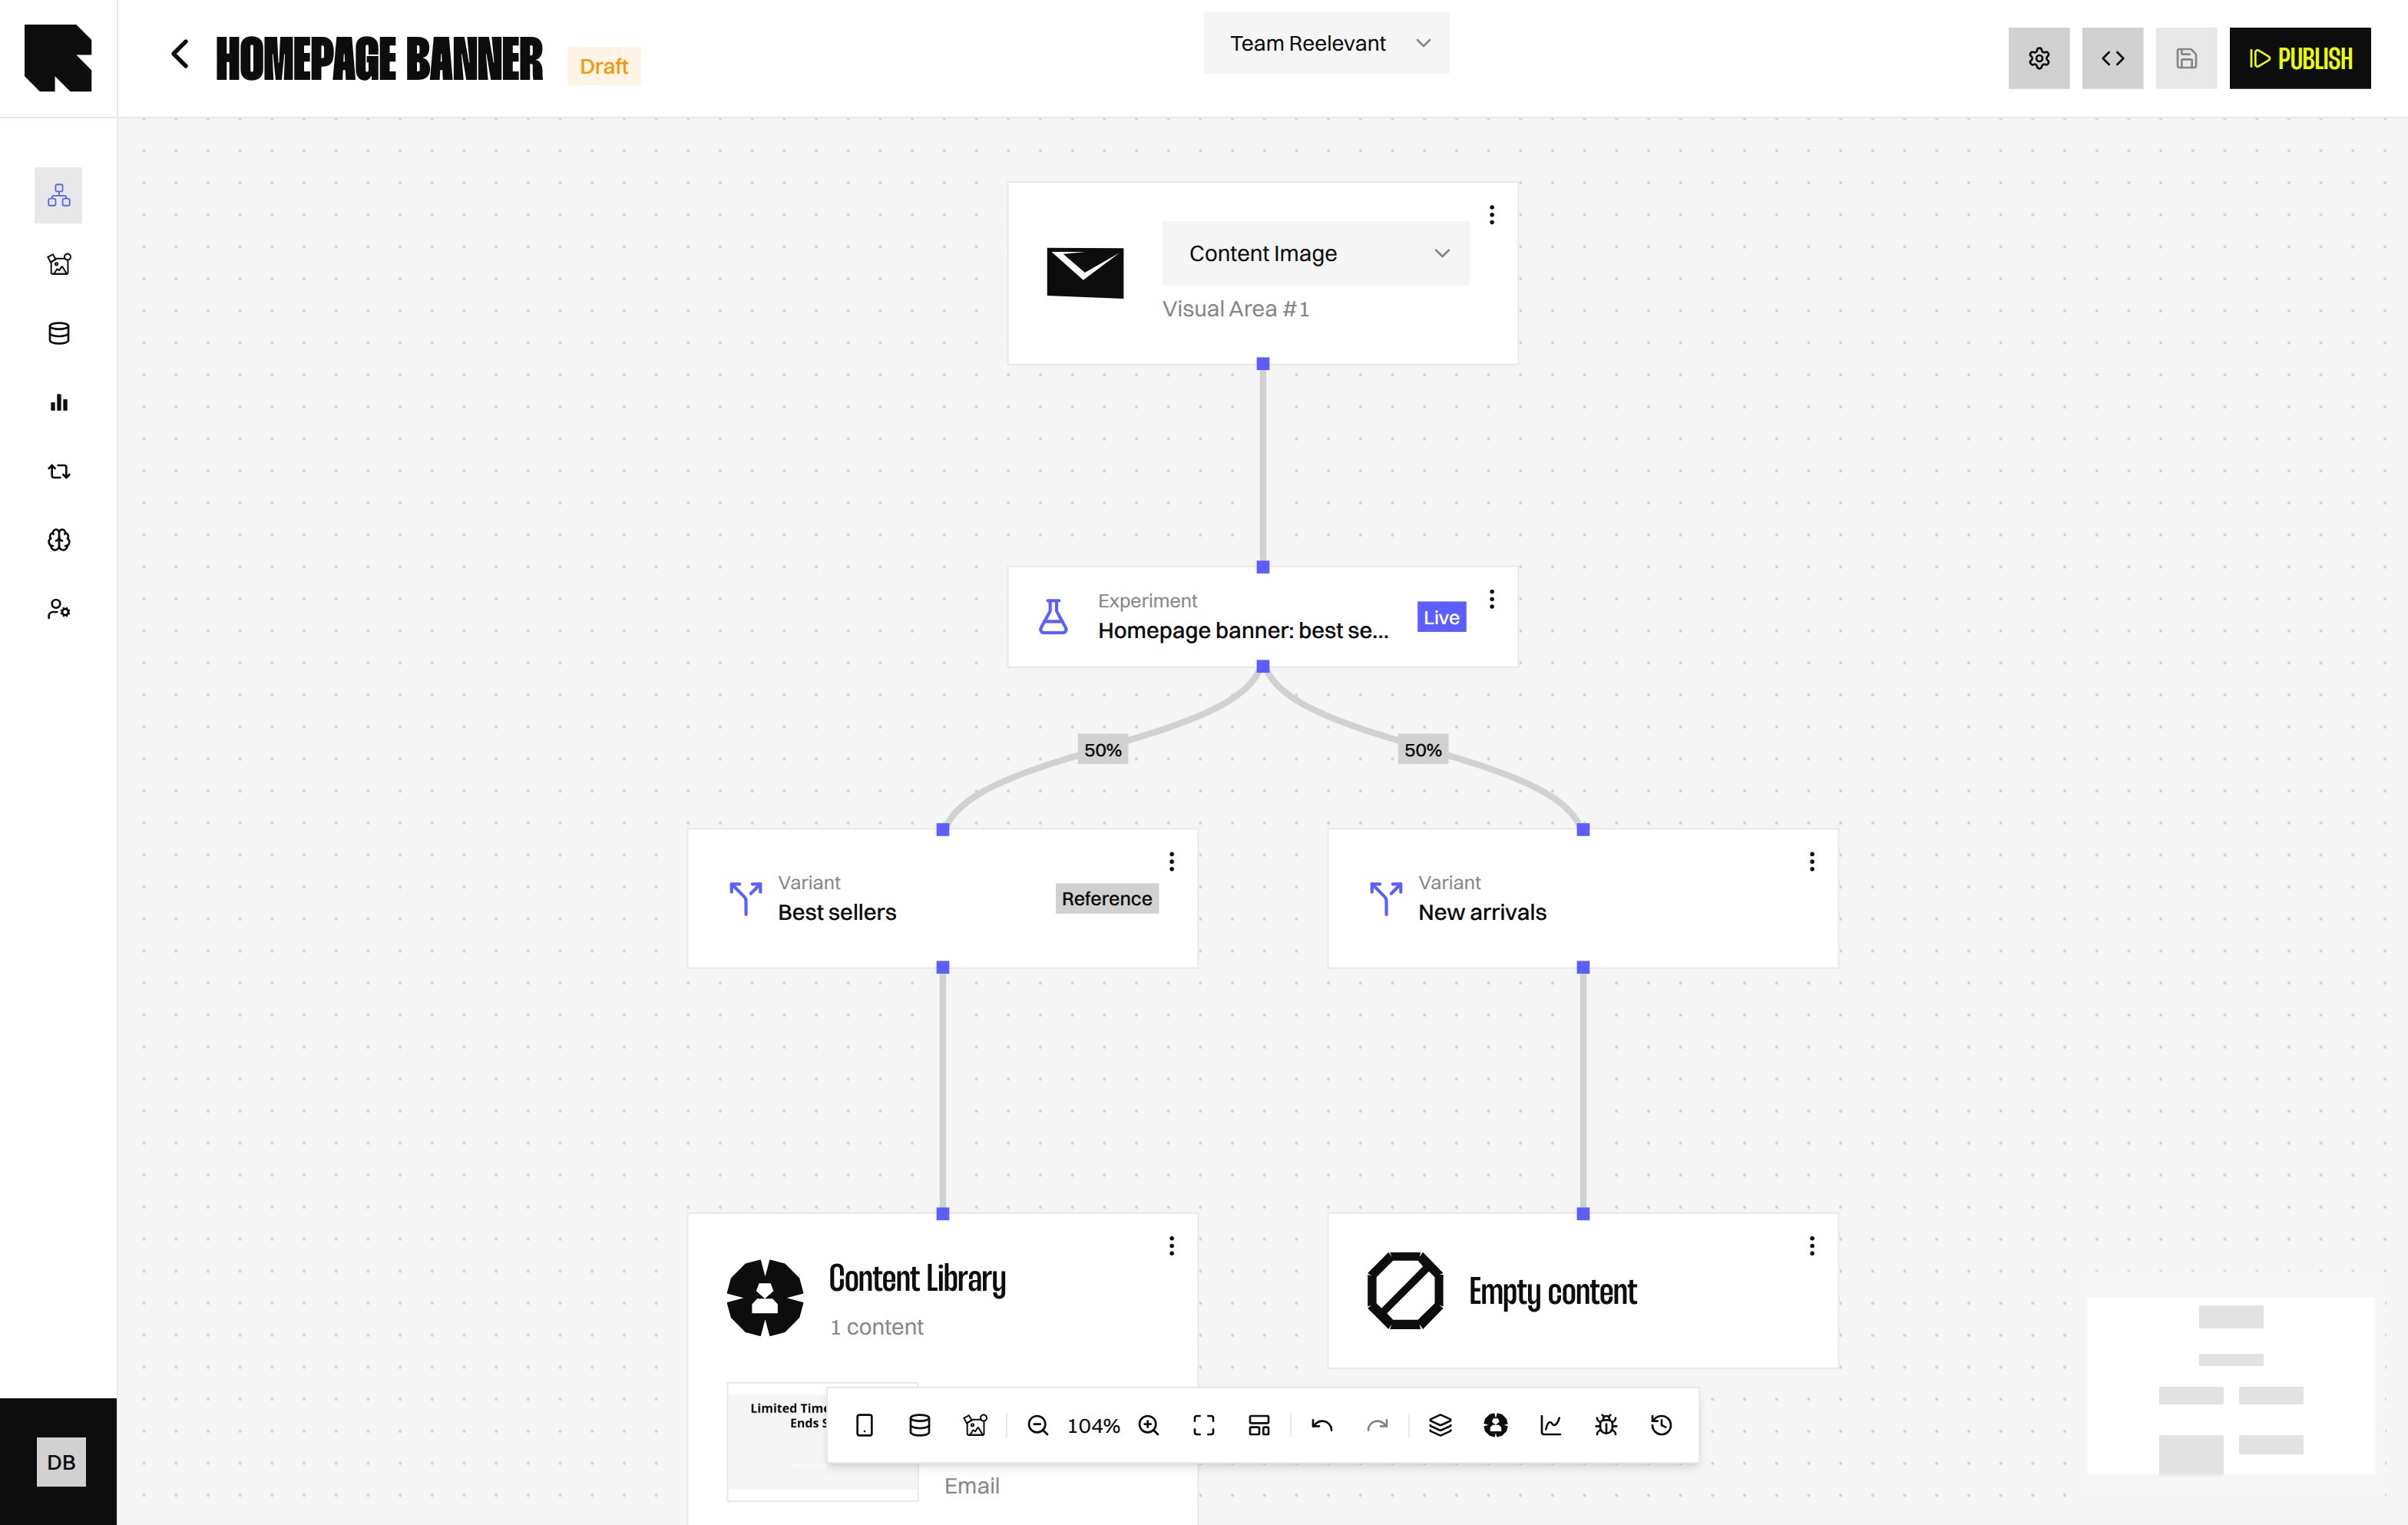Click the Live status badge
This screenshot has width=2408, height=1525.
[x=1441, y=617]
